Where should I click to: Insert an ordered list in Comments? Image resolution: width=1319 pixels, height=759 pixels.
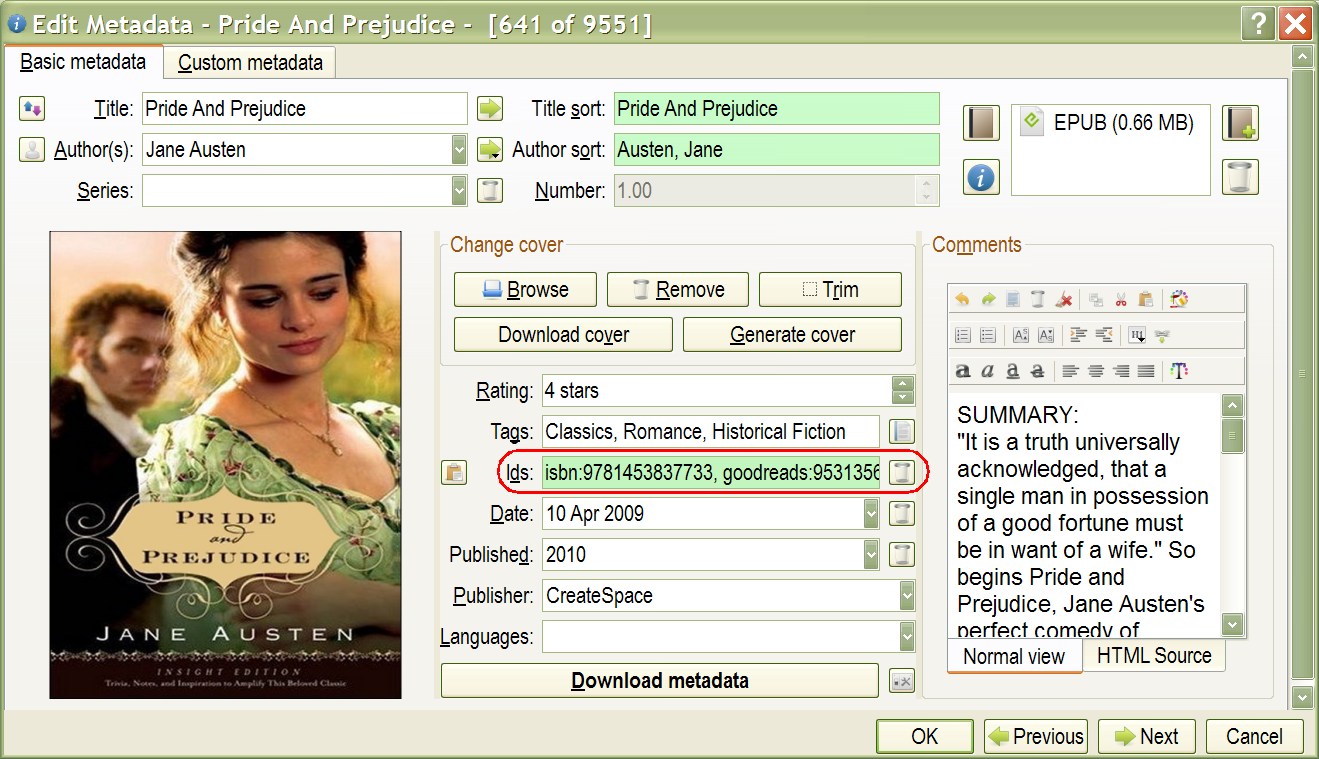tap(962, 335)
